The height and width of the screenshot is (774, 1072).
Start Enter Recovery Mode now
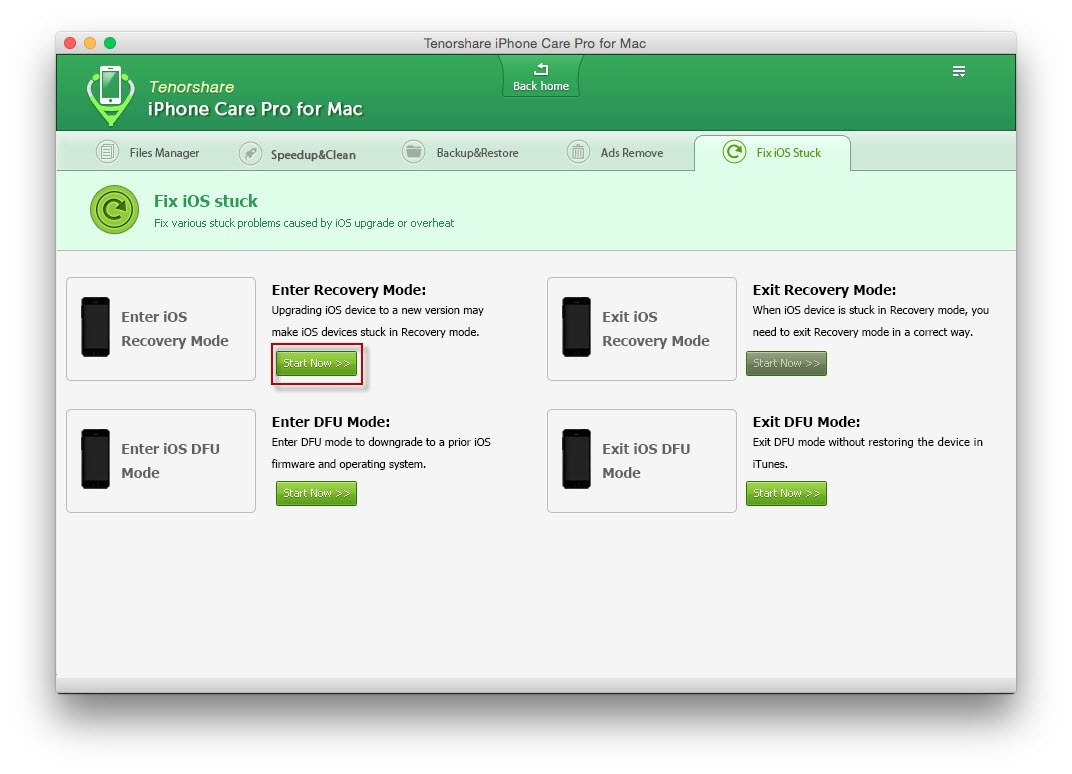[316, 363]
